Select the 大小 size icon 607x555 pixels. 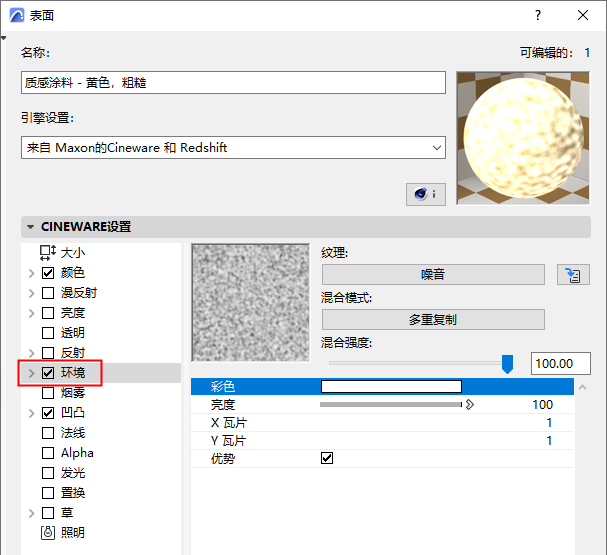coord(48,253)
